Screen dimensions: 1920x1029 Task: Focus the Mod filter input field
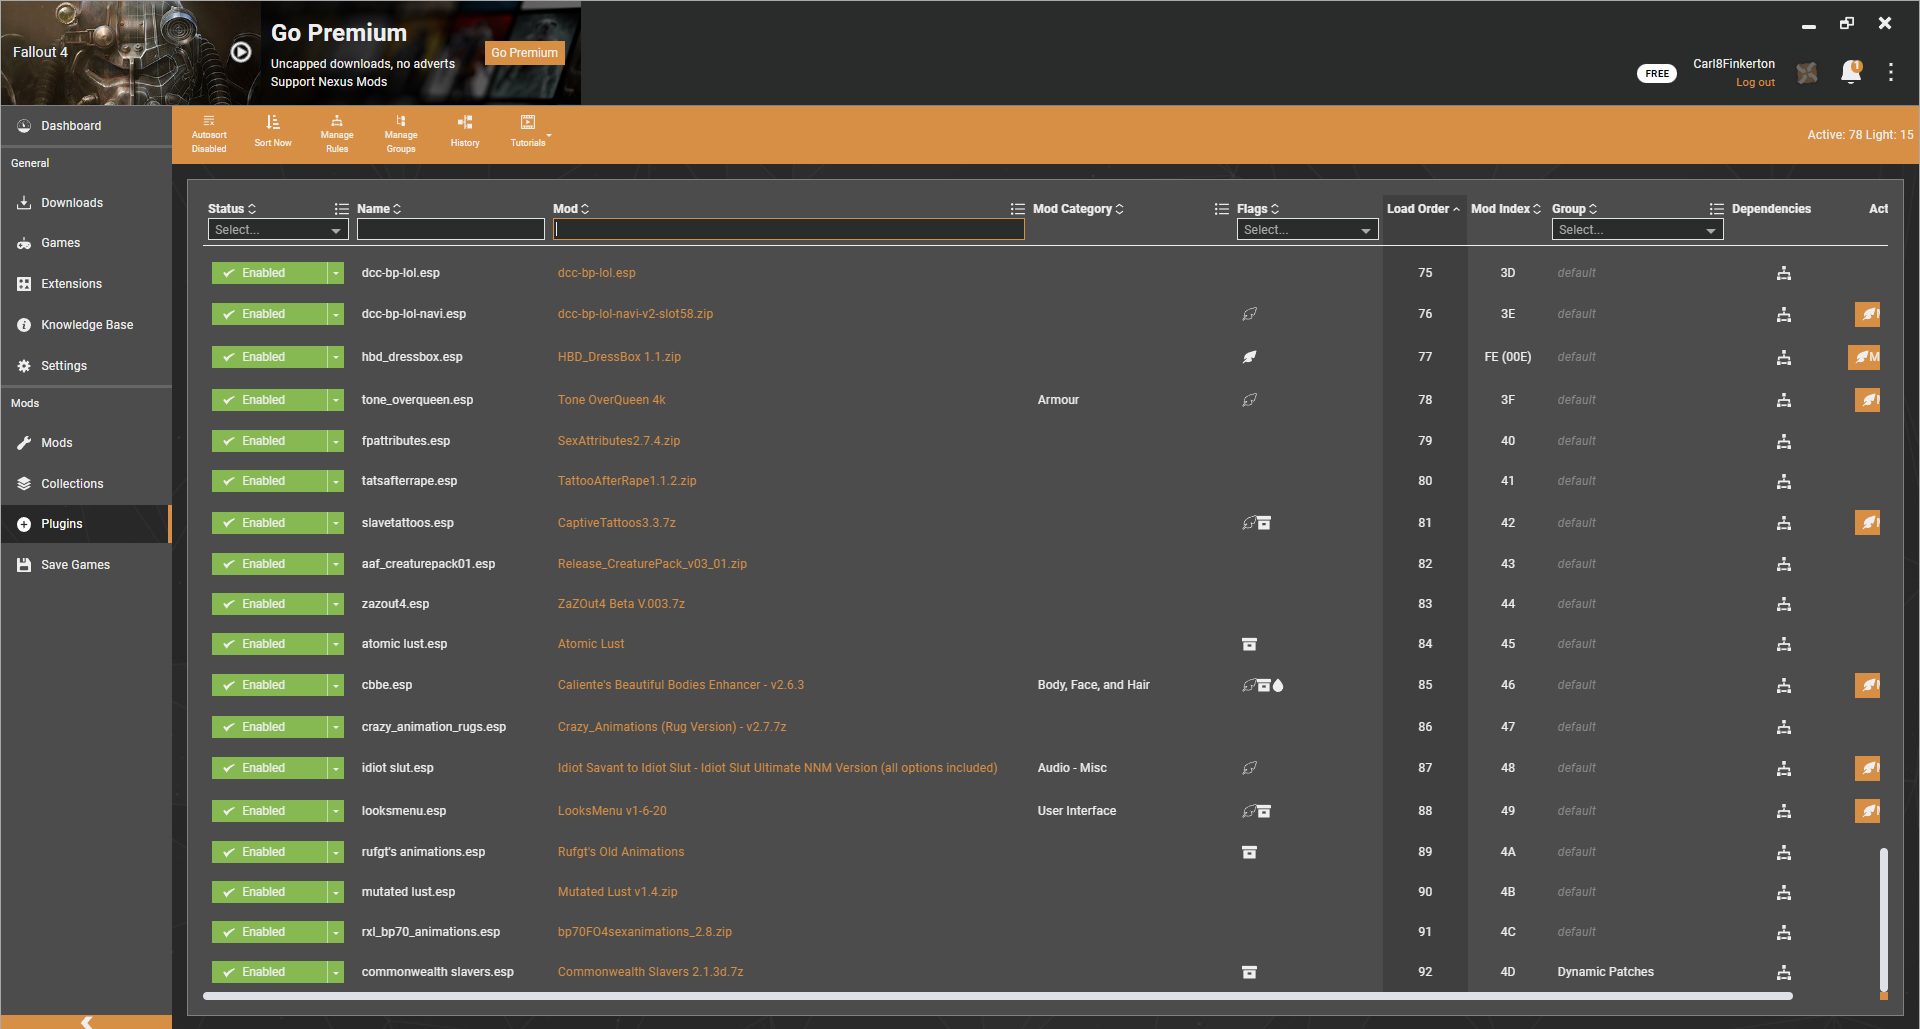point(789,230)
